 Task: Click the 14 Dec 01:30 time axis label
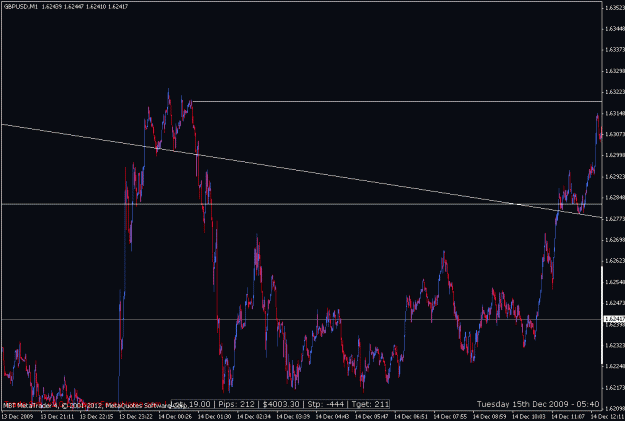(x=214, y=417)
